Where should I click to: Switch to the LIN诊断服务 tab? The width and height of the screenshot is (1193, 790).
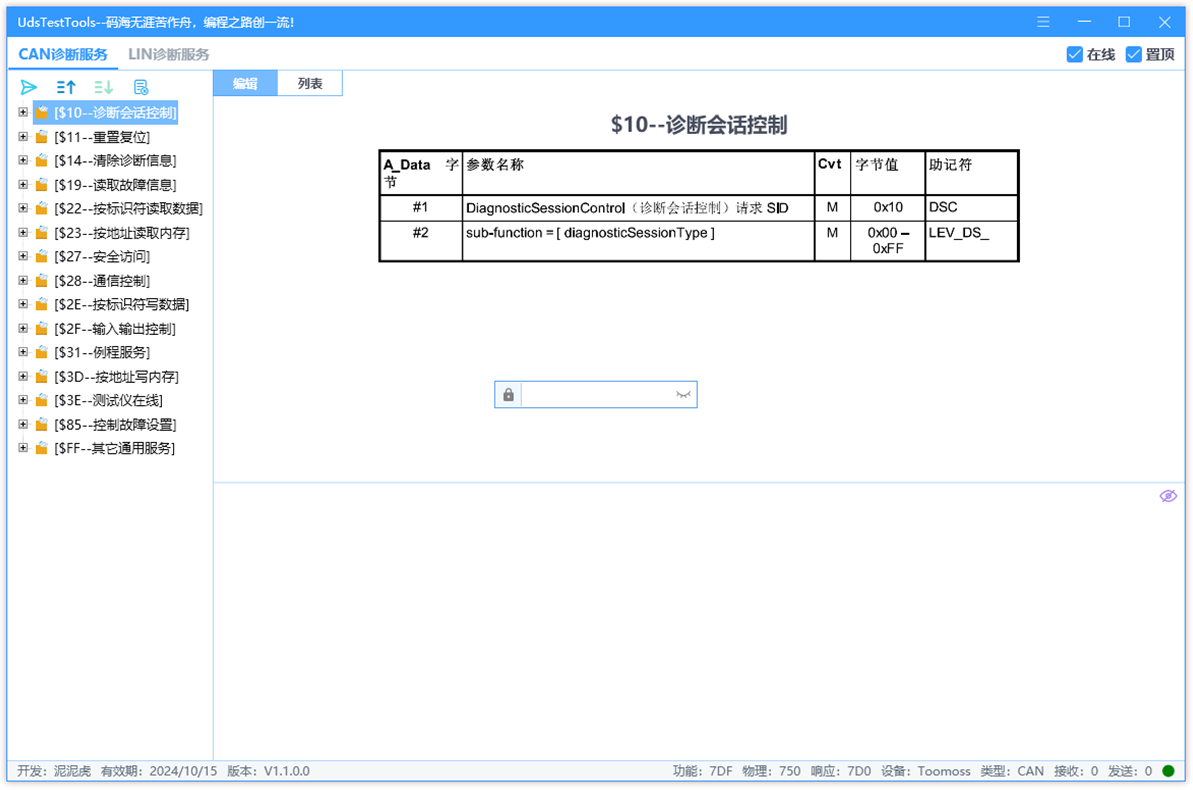[x=168, y=54]
